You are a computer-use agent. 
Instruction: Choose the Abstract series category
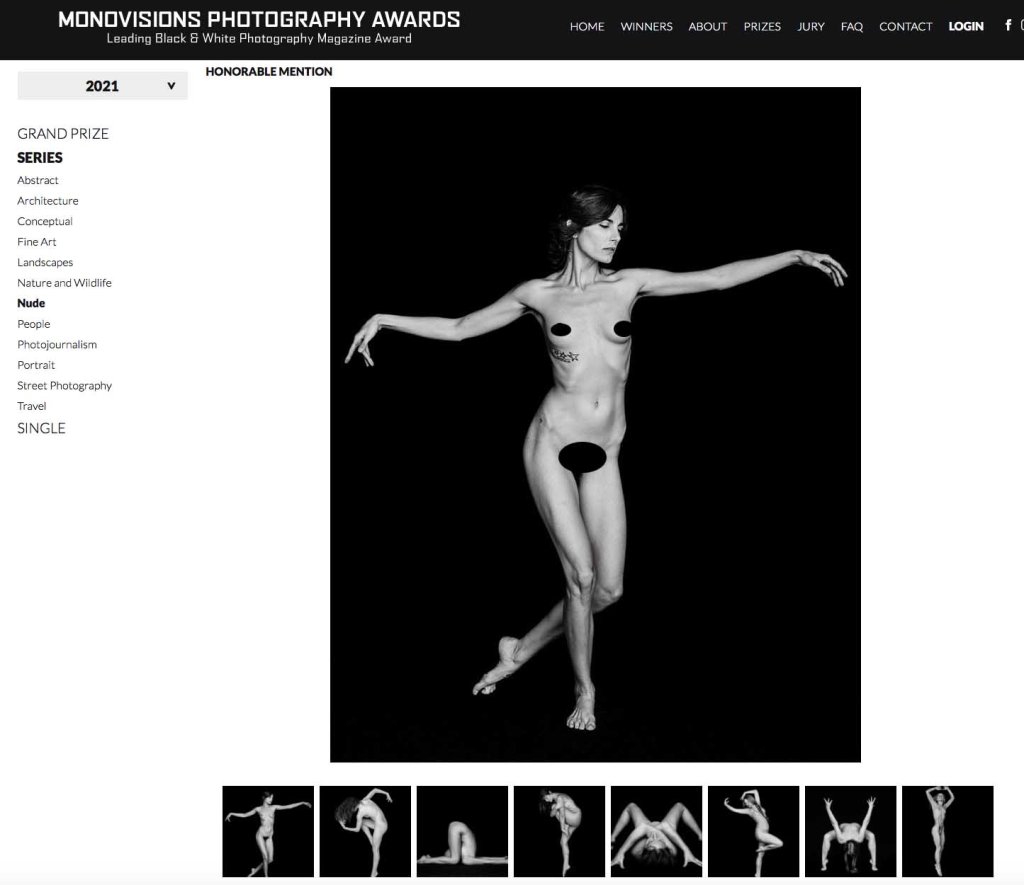pos(38,180)
